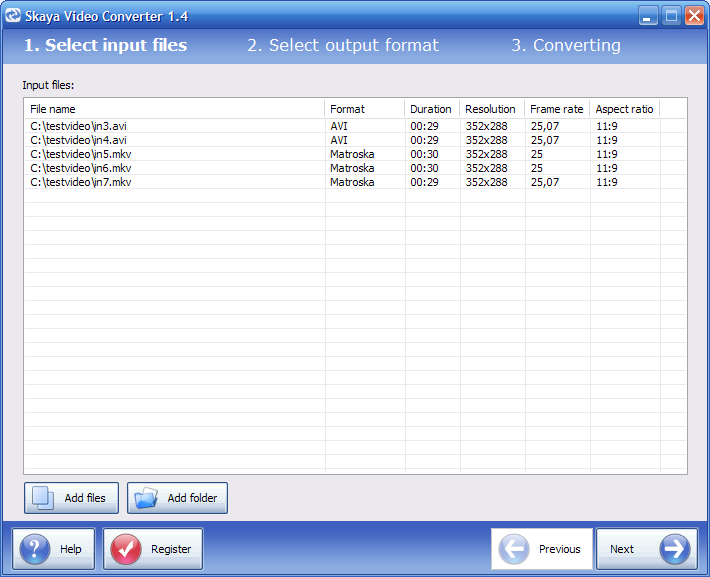Viewport: 710px width, 577px height.
Task: Close the Skaya Video Converter window
Action: point(694,16)
